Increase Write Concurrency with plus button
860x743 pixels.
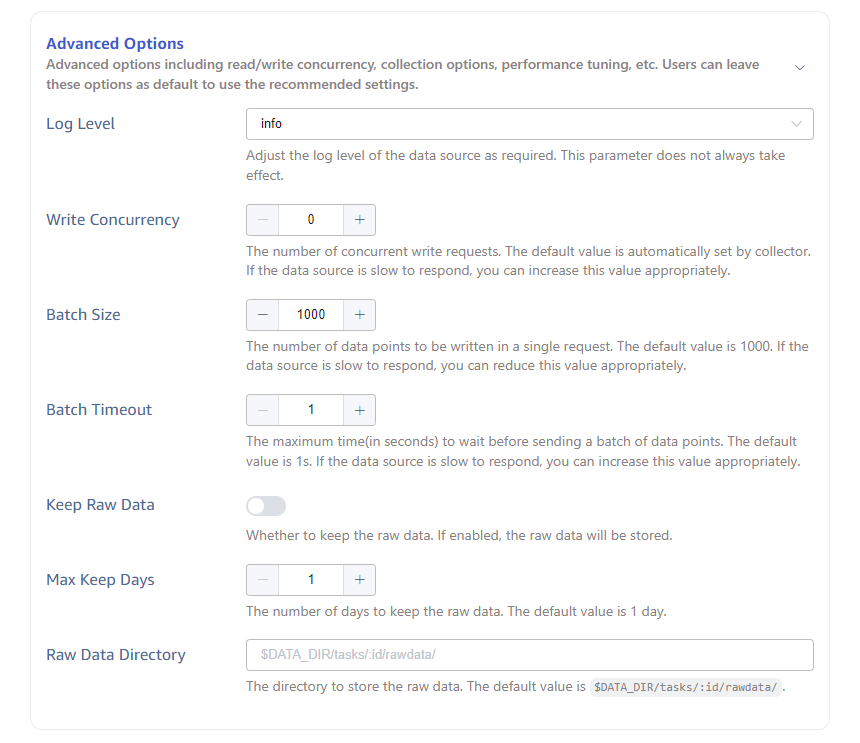coord(359,220)
